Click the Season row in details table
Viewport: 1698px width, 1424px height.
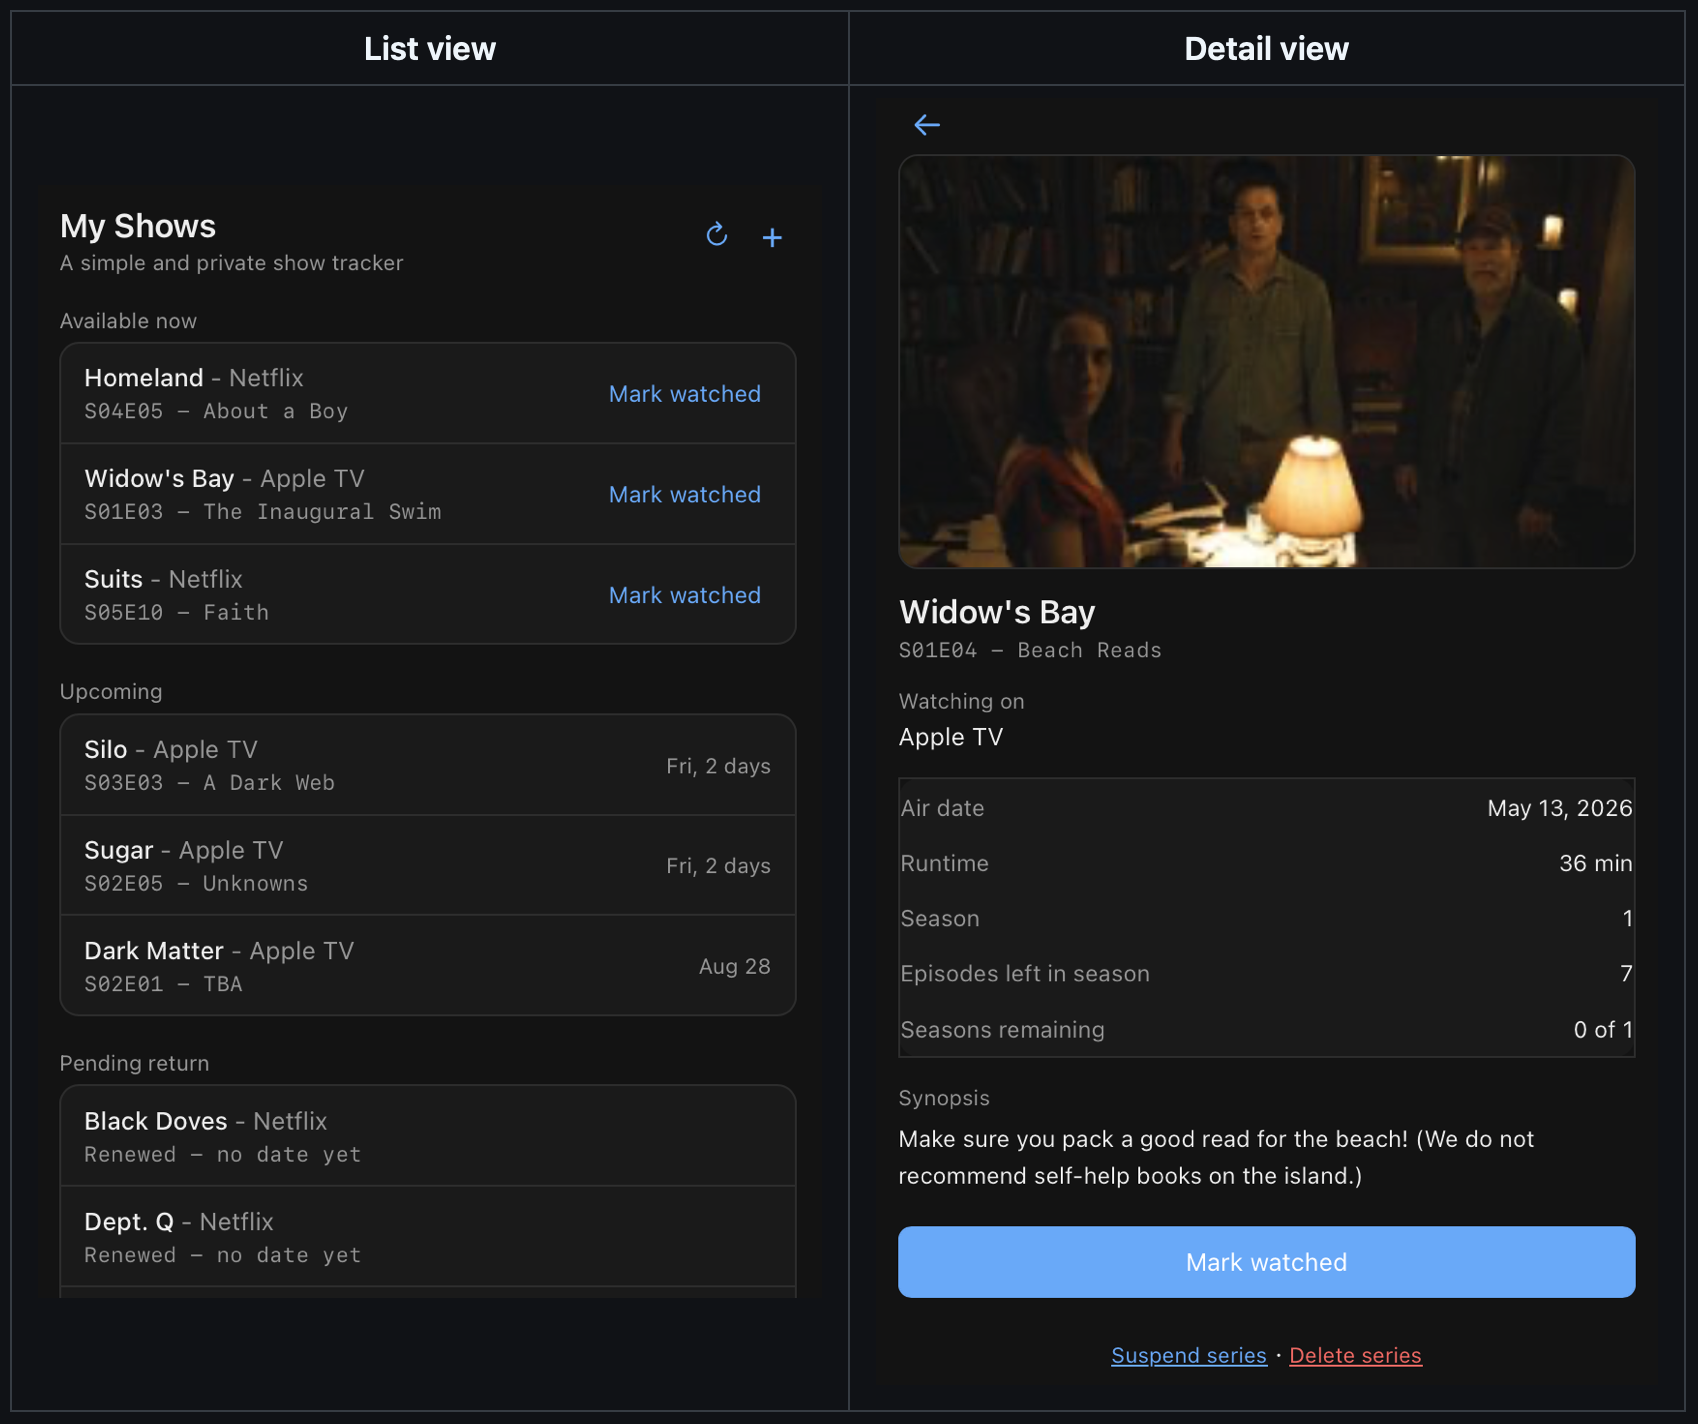point(1266,919)
